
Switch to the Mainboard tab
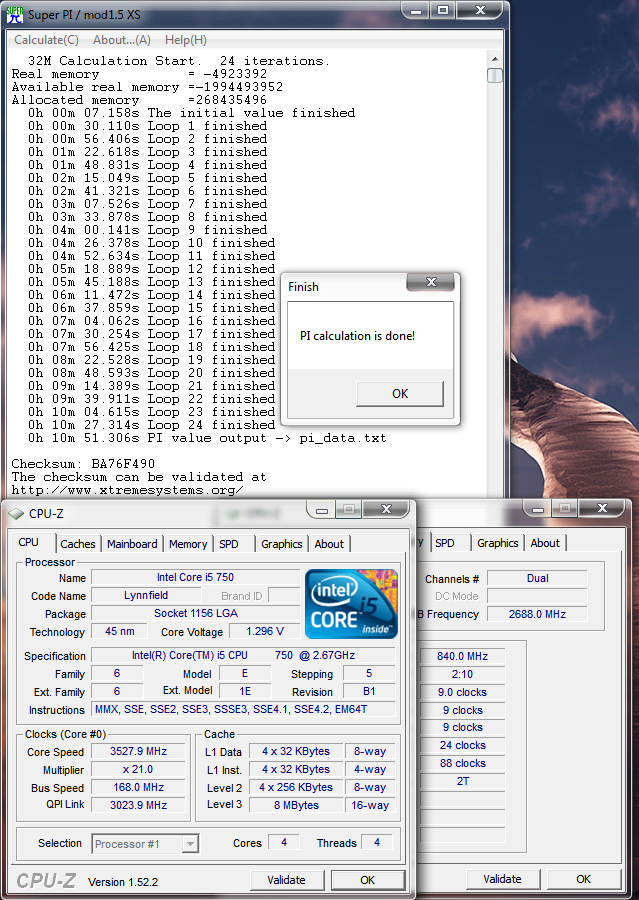(132, 544)
